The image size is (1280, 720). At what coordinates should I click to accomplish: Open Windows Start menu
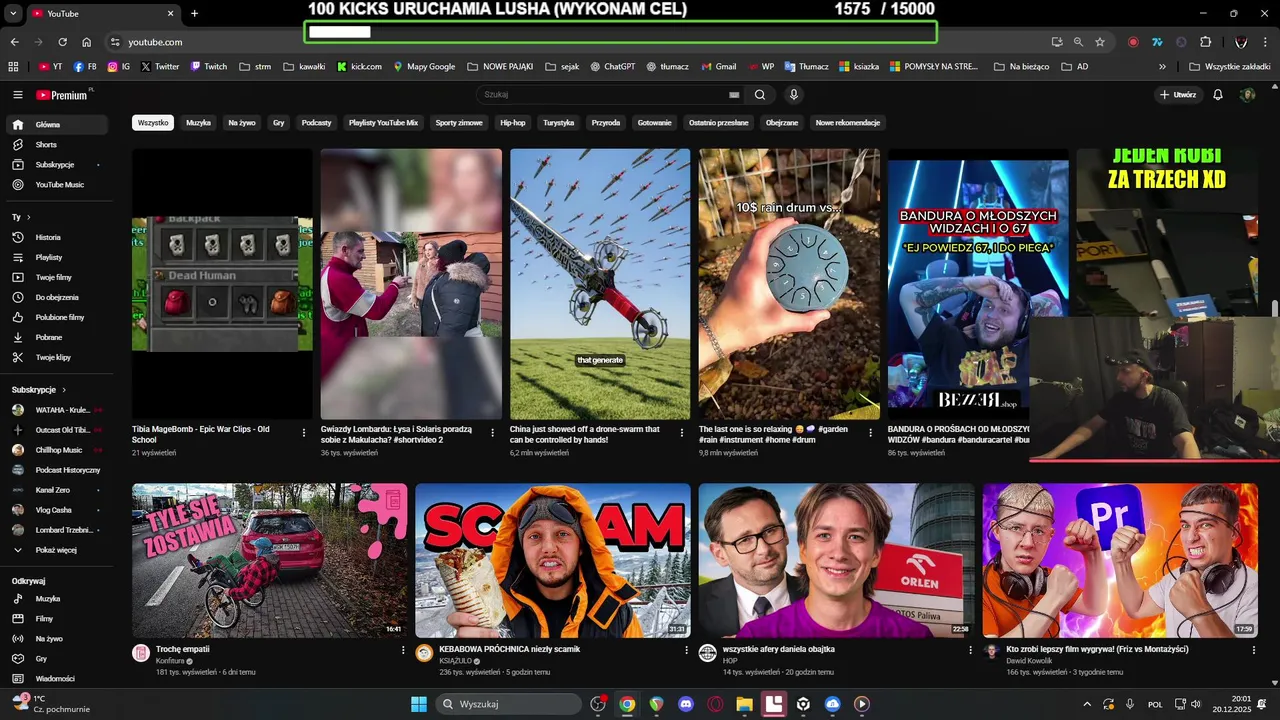(x=418, y=704)
